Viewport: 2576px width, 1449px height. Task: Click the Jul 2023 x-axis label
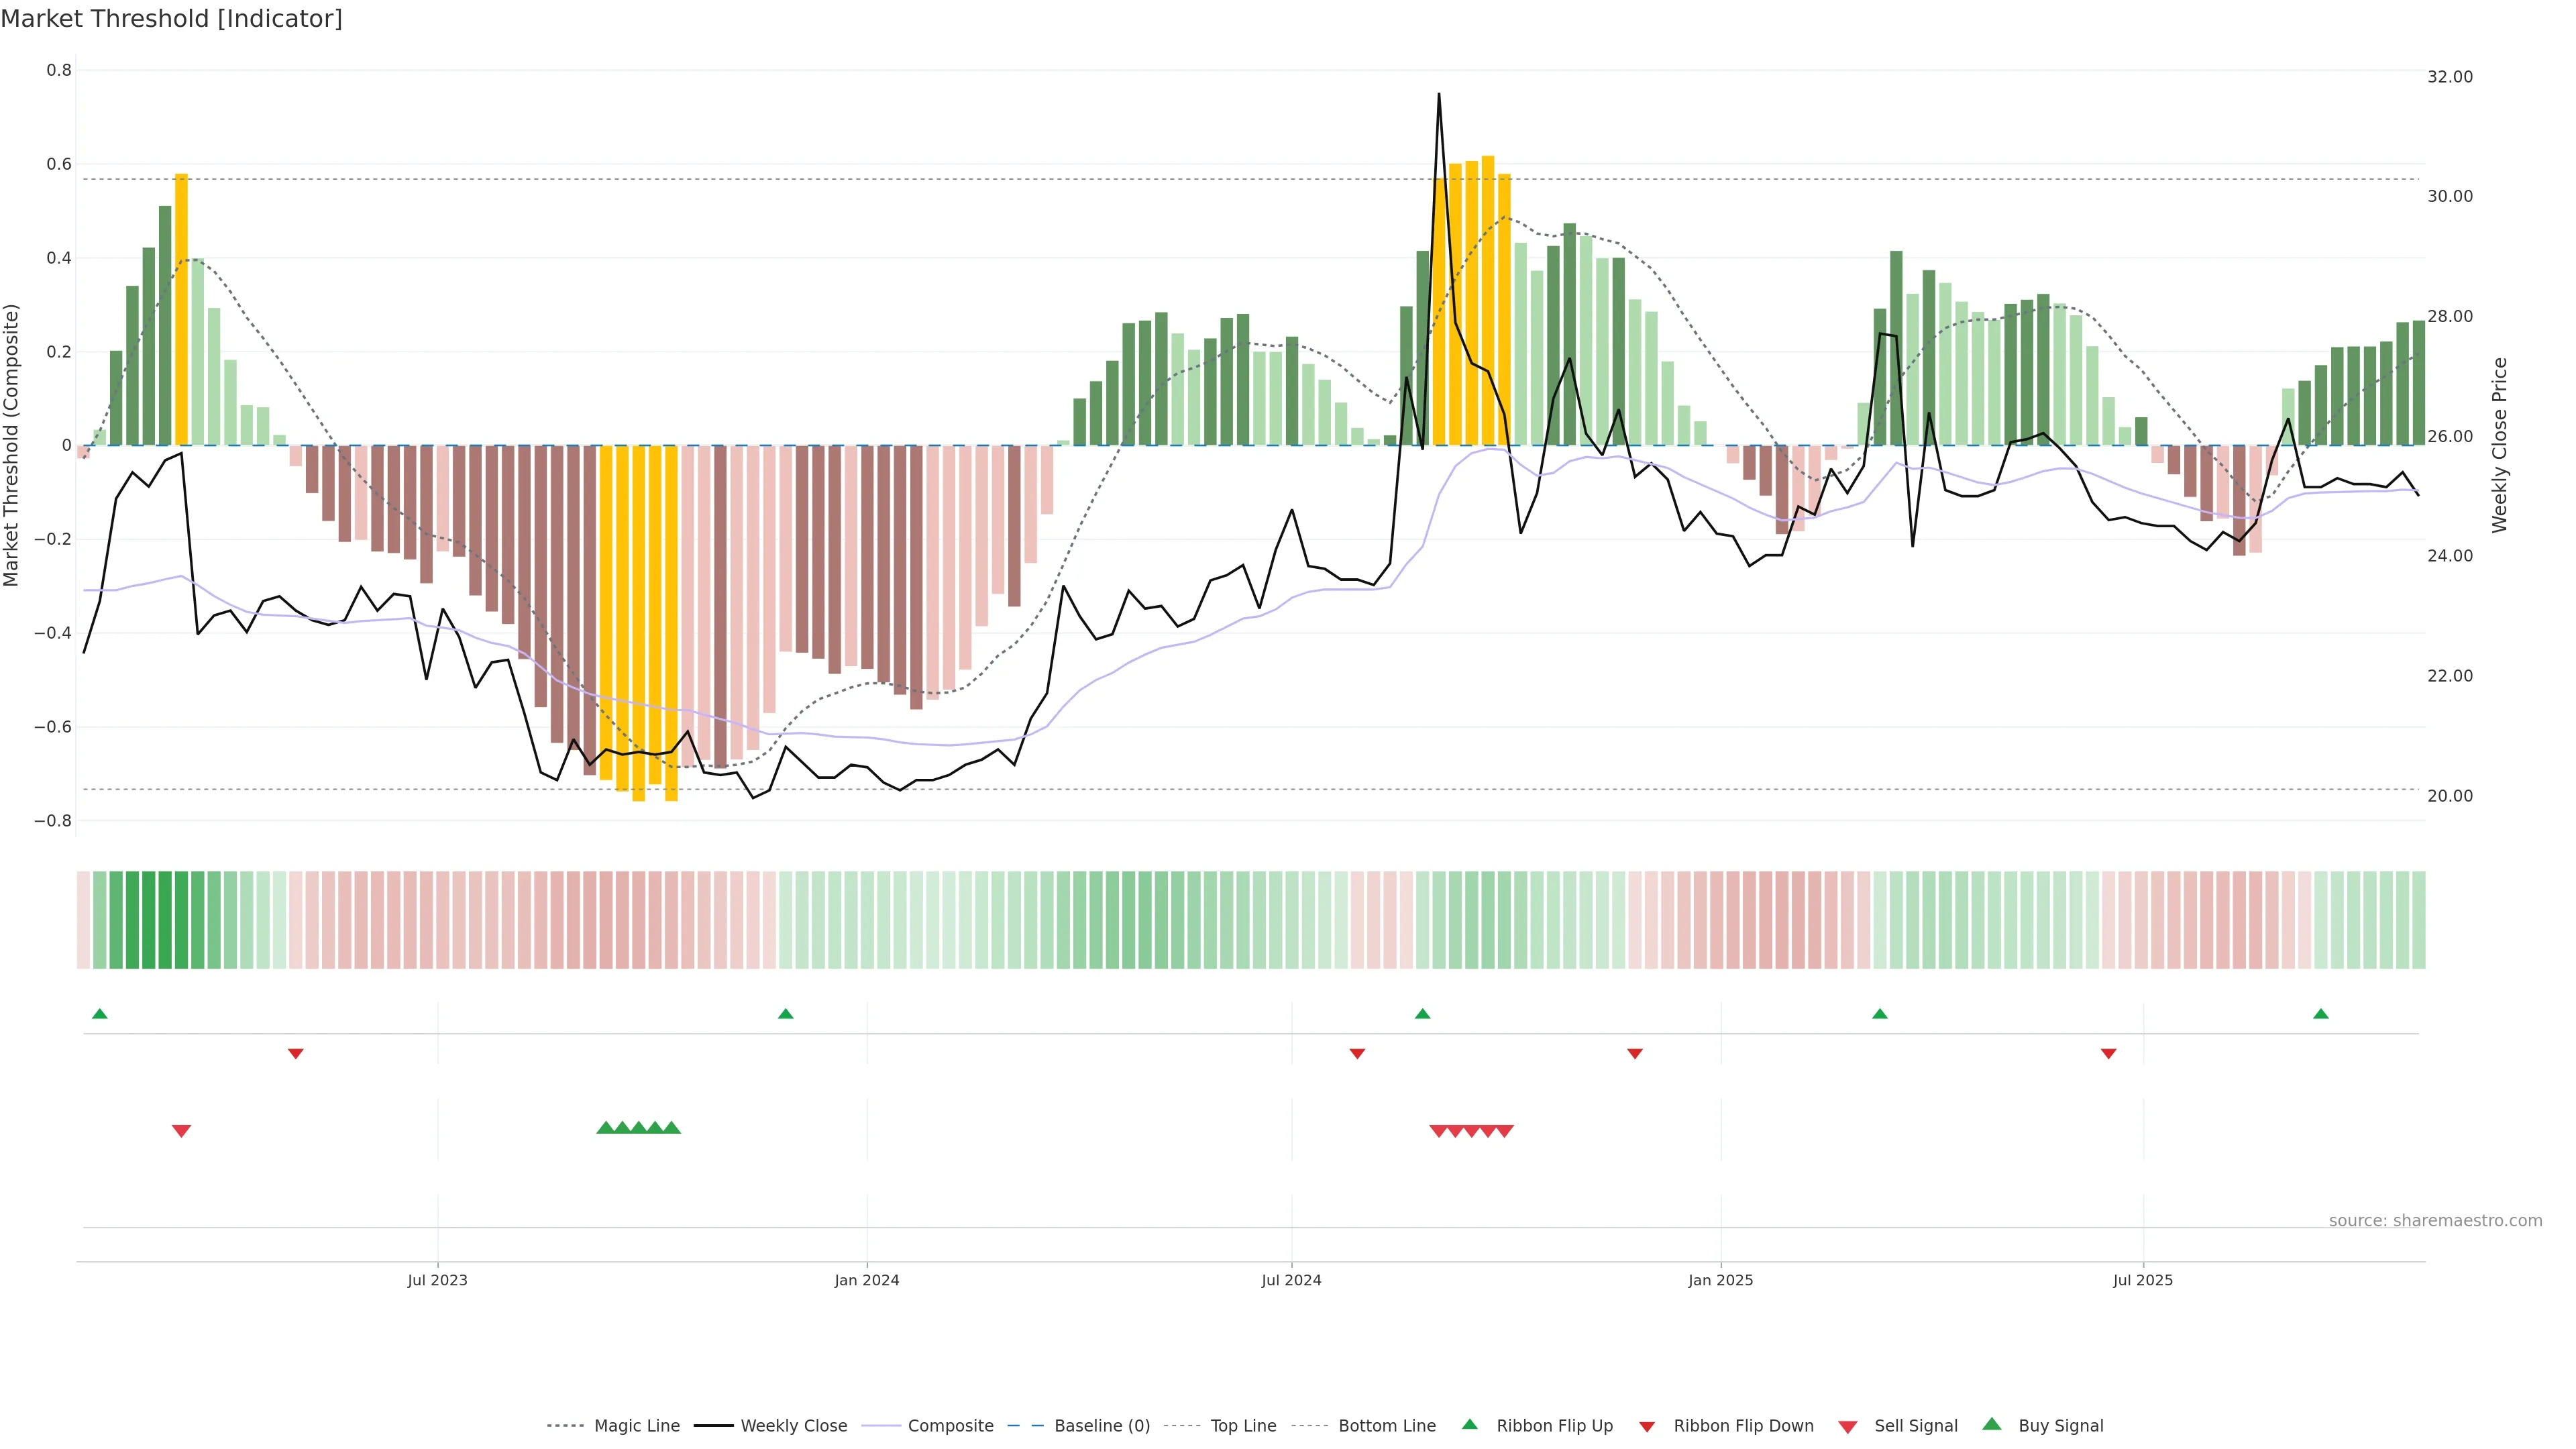(437, 1280)
